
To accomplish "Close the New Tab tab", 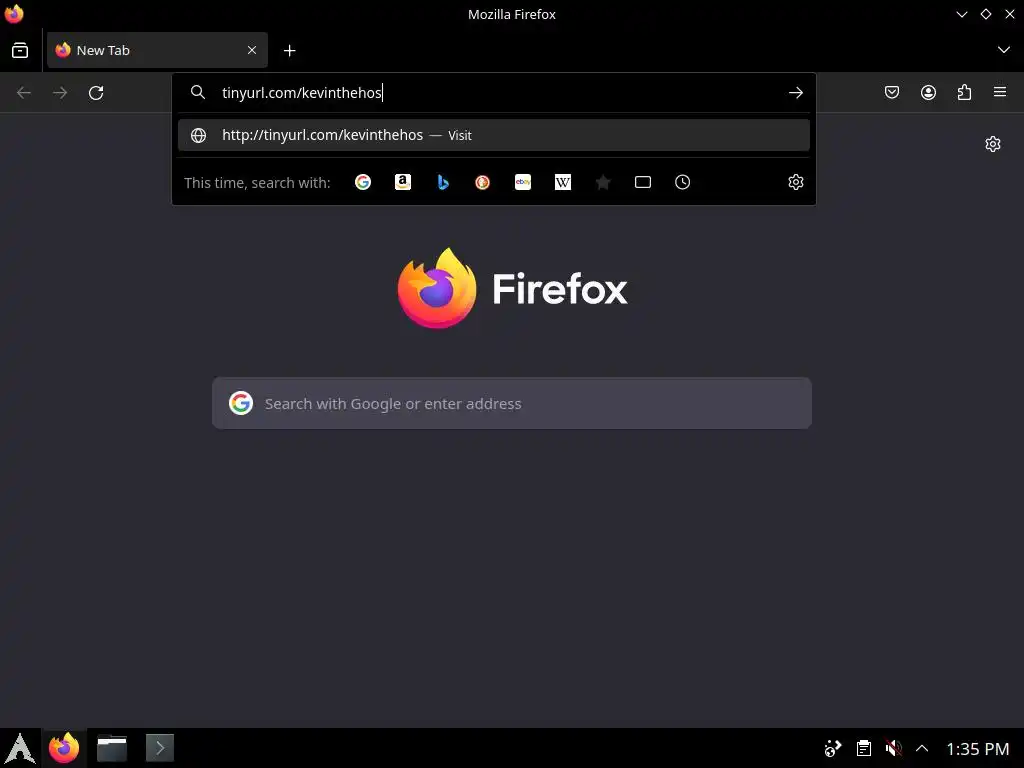I will (x=252, y=50).
